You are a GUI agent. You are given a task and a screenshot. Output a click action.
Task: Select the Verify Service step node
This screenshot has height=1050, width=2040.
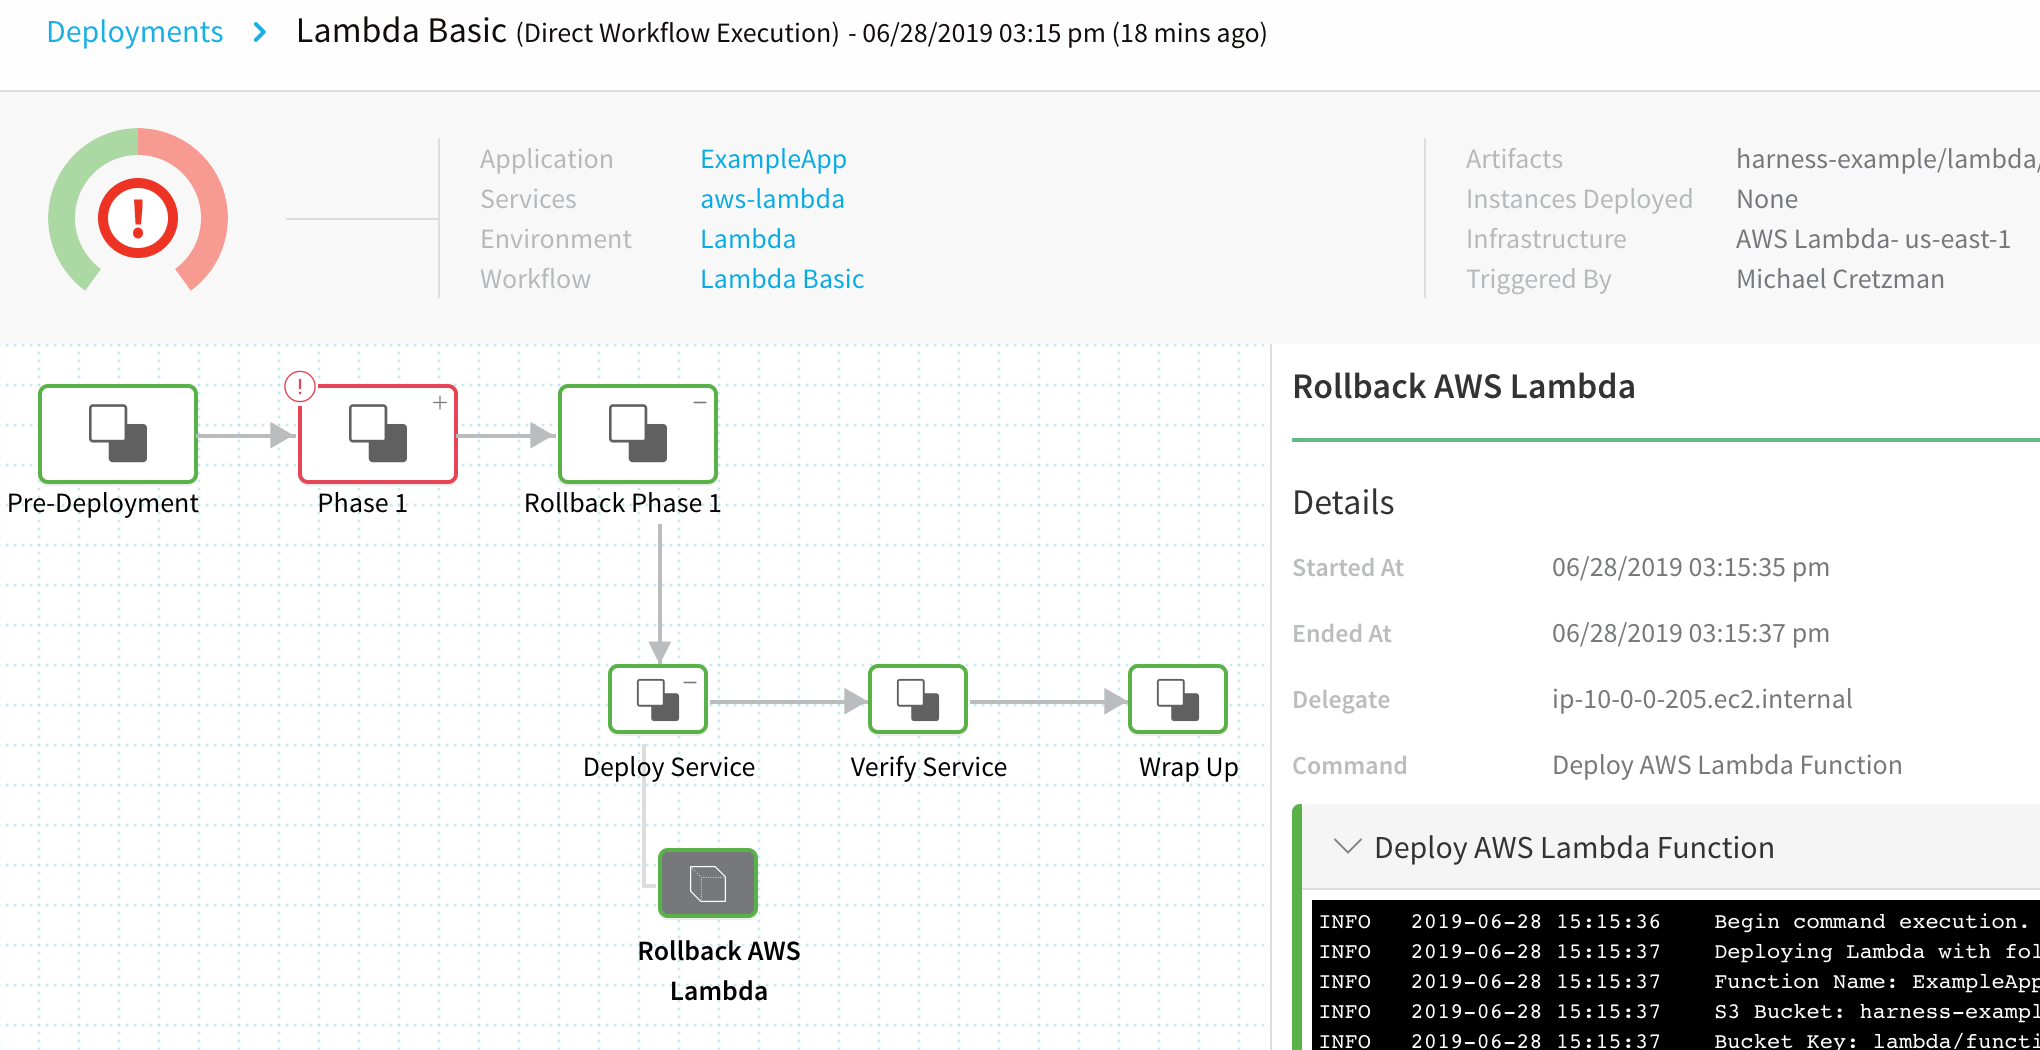click(918, 699)
